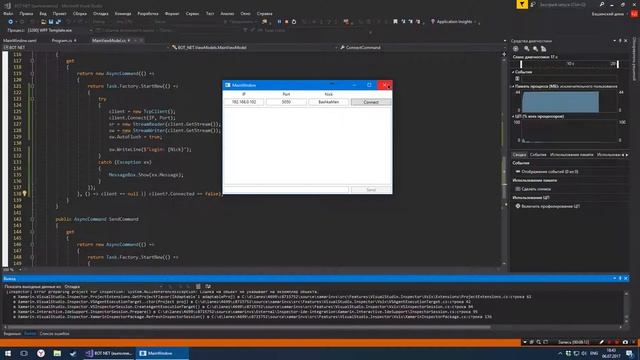This screenshot has height=360, width=640.
Task: Click the feedback icon beside quick launch
Action: point(533,4)
